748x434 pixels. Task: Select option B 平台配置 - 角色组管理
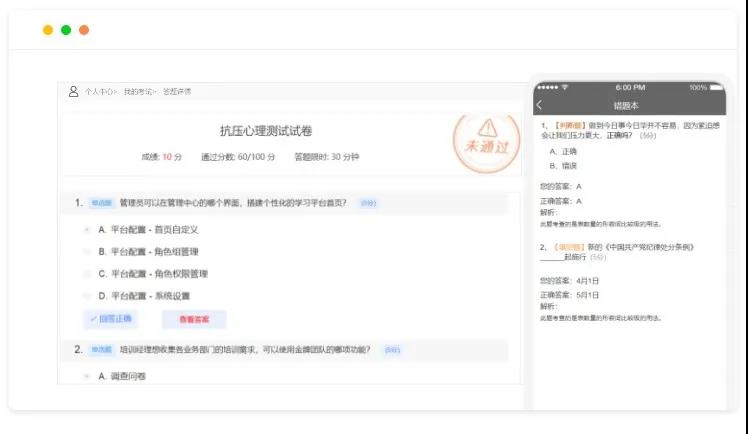[148, 251]
